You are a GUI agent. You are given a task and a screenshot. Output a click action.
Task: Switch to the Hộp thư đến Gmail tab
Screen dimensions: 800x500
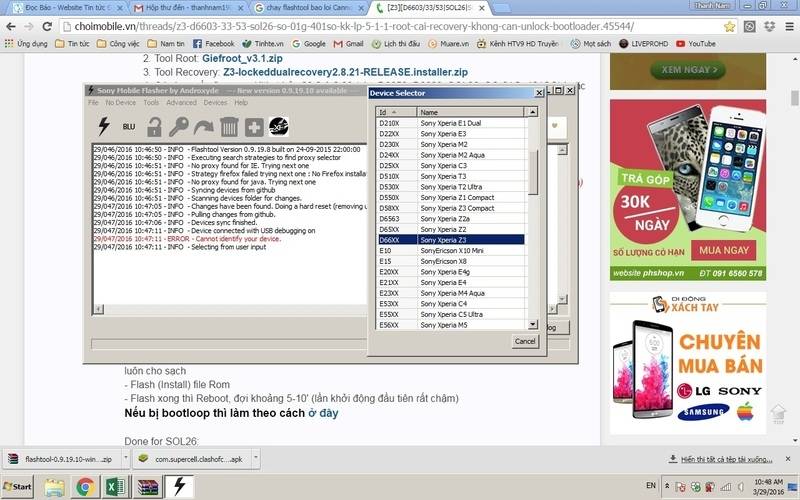[x=188, y=8]
